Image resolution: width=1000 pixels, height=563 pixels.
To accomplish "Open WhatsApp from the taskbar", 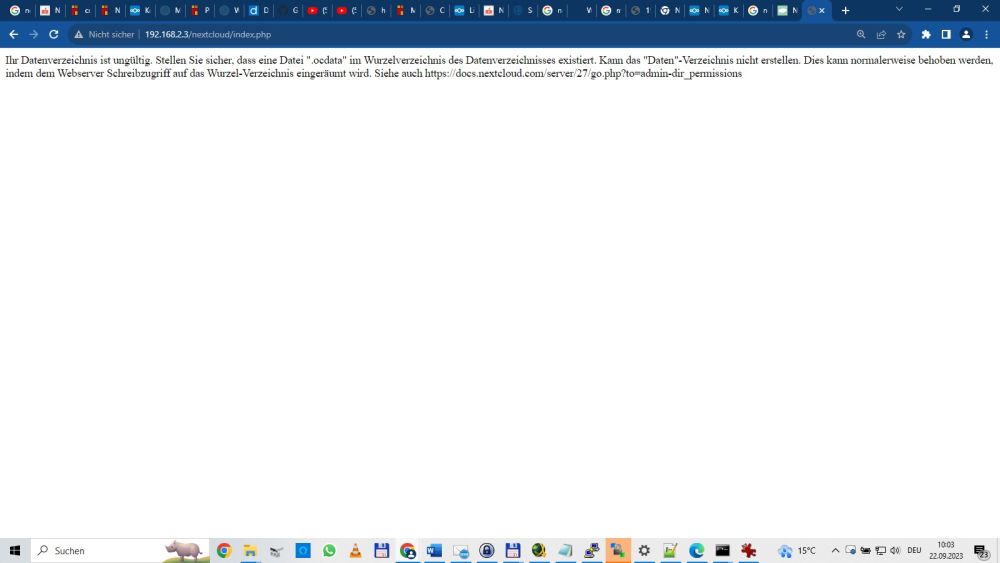I will [329, 551].
